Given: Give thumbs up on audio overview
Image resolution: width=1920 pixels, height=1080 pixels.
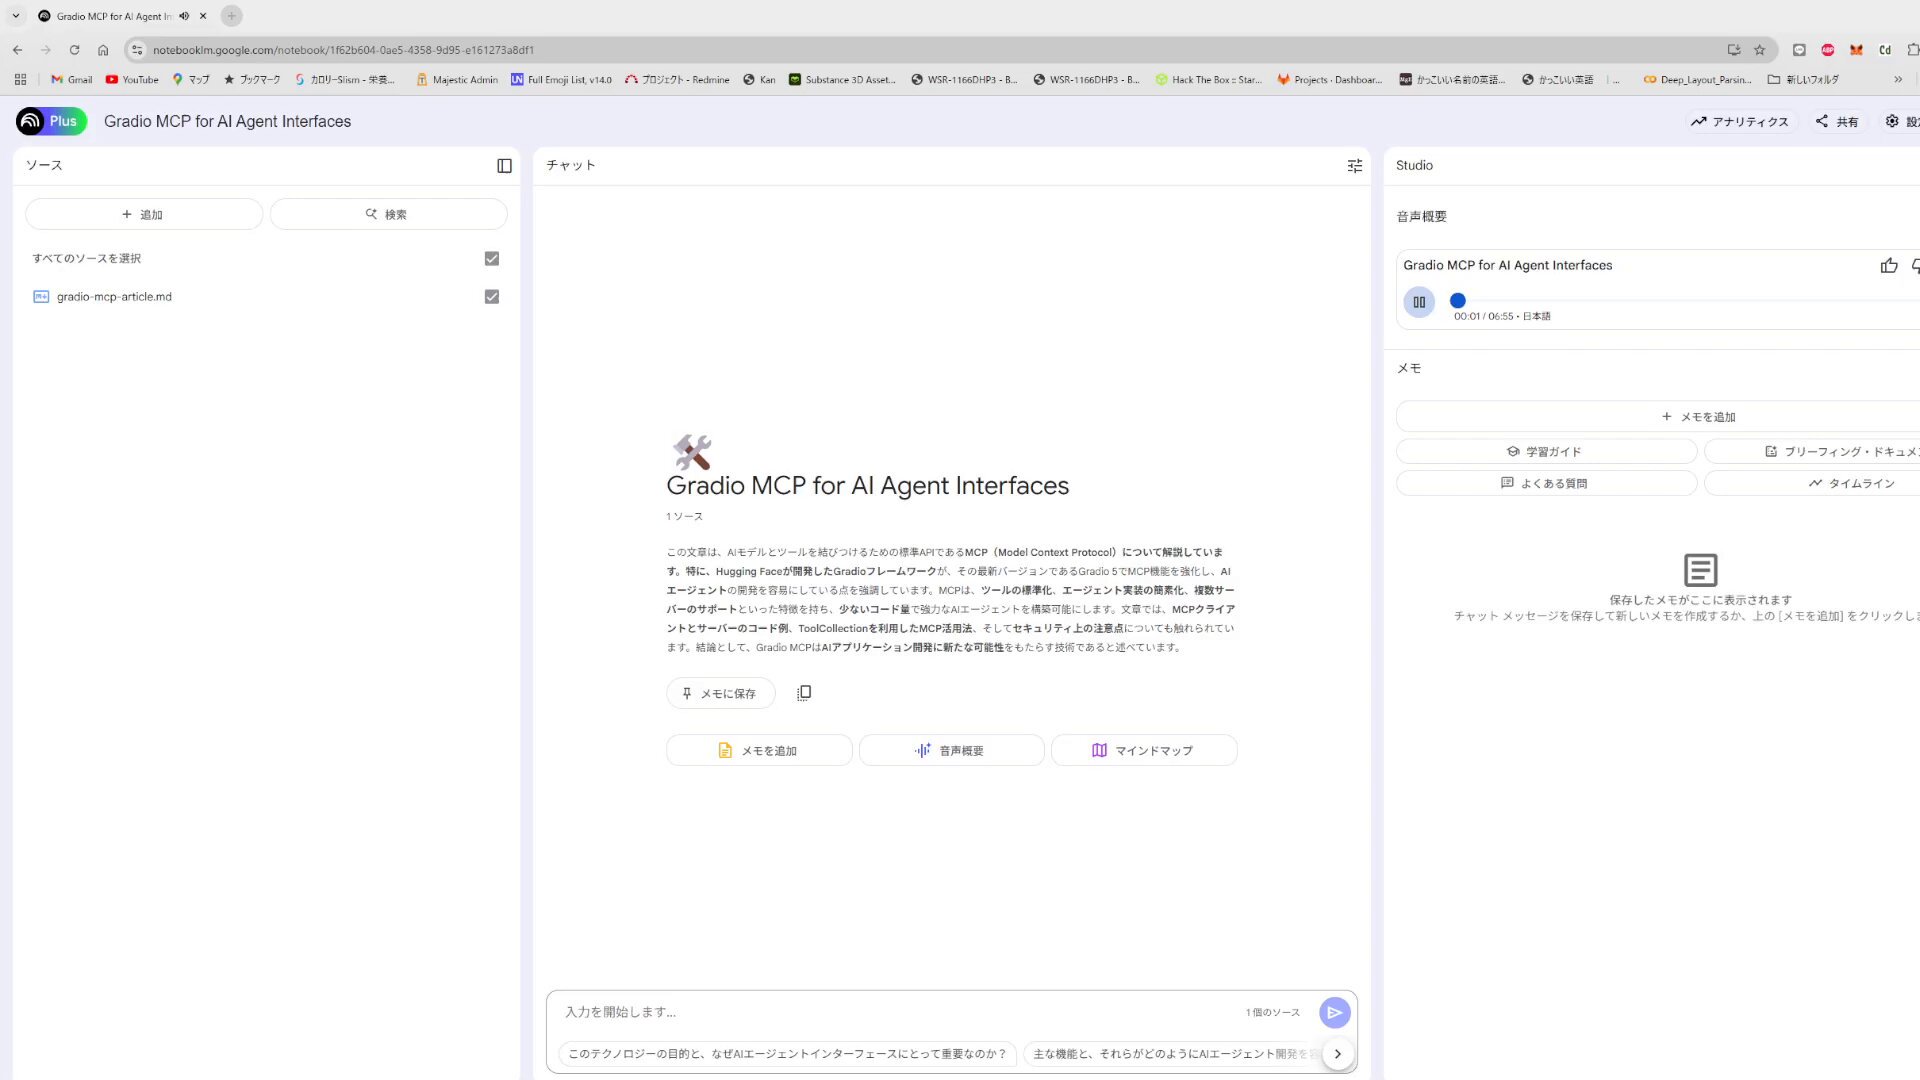Looking at the screenshot, I should (1889, 266).
